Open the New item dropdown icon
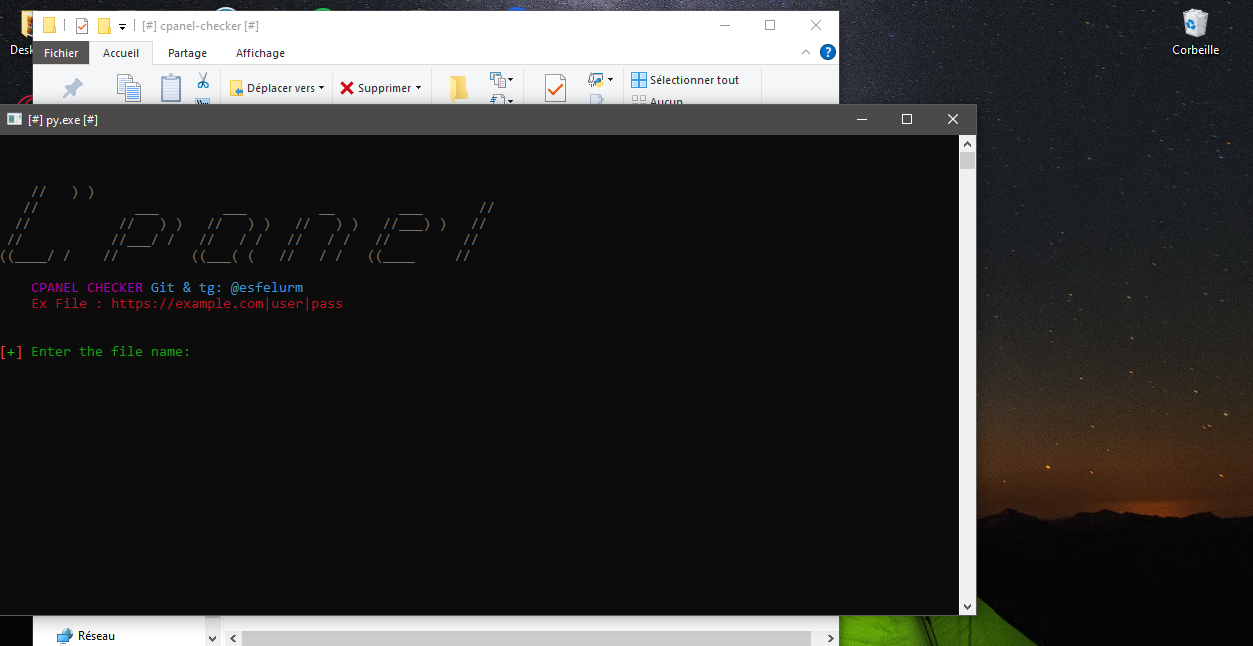 coord(501,79)
